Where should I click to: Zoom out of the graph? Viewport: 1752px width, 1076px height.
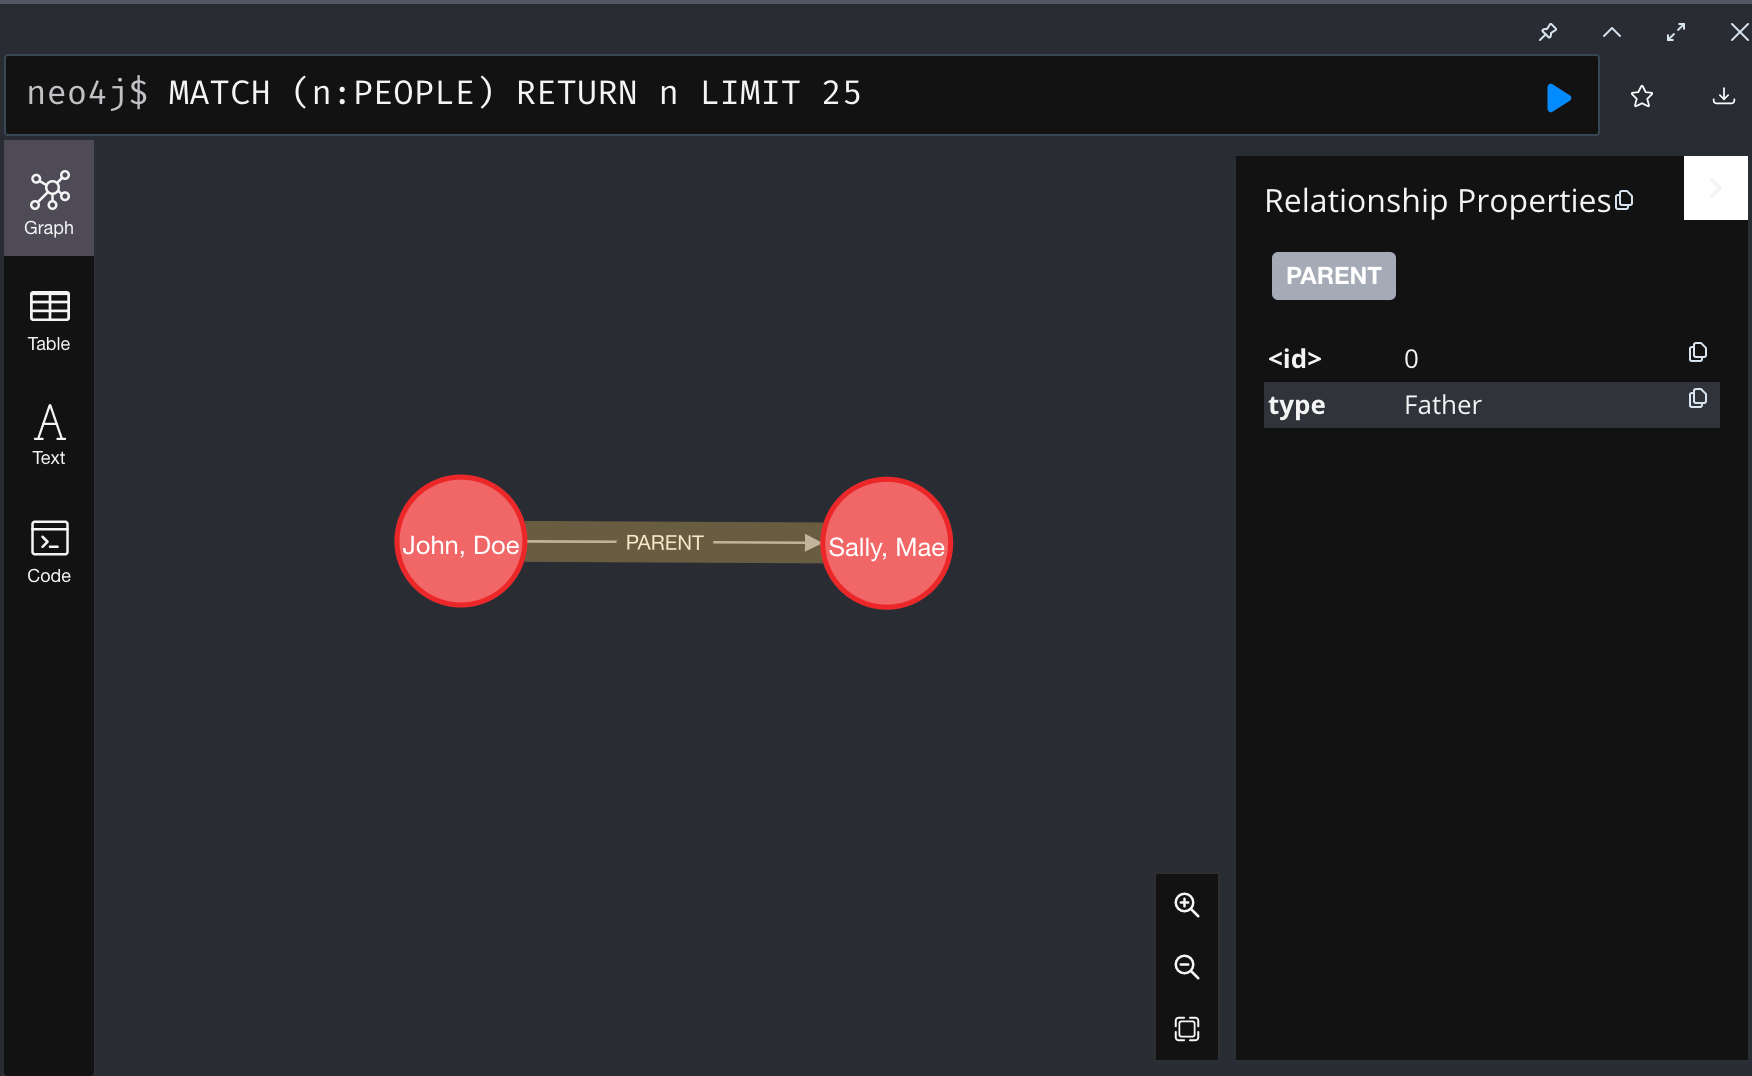(1187, 967)
